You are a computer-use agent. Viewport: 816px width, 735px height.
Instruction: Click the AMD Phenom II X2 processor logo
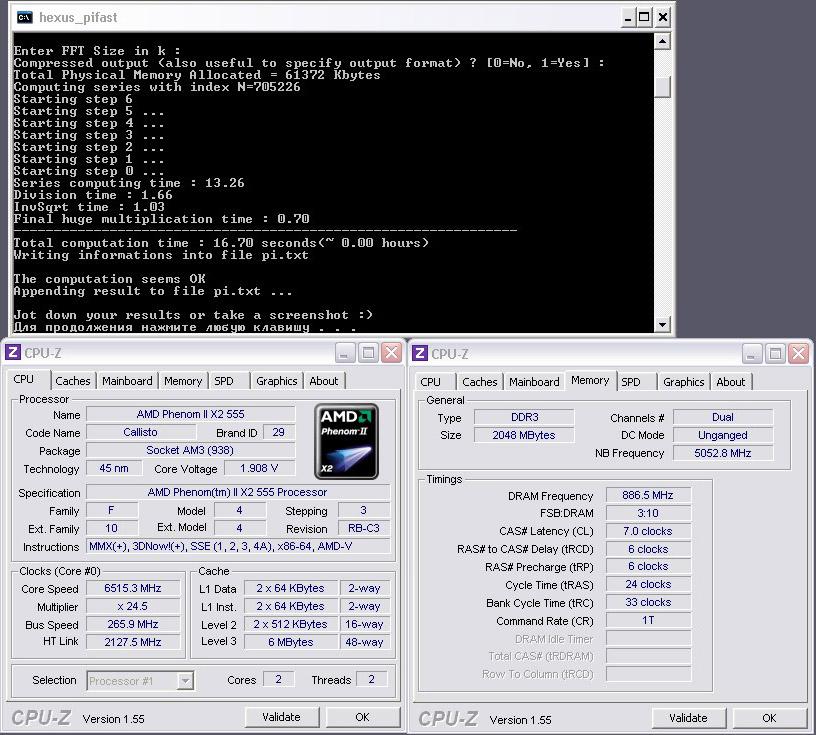(x=346, y=441)
